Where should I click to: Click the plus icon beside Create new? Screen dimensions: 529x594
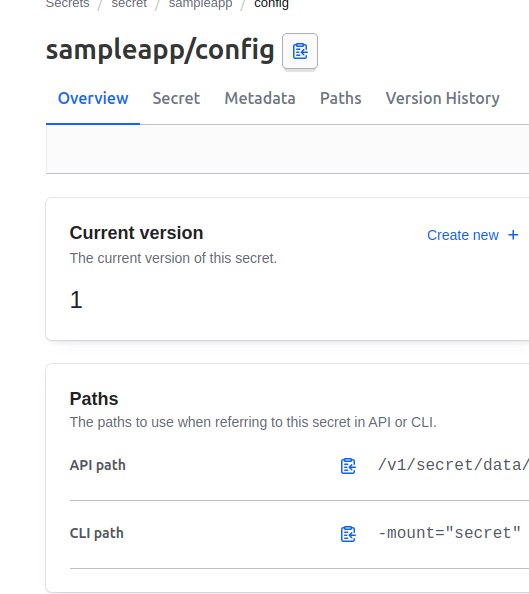[513, 235]
